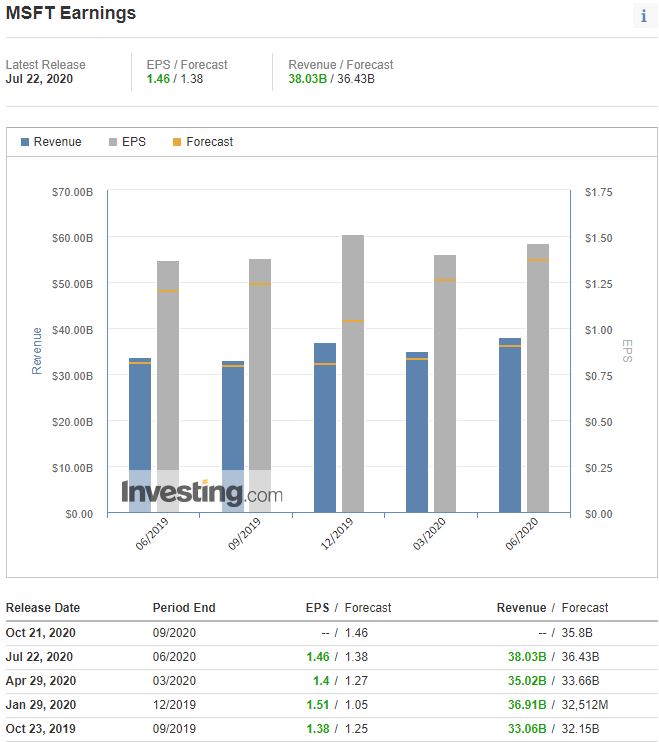Click the 06/2019 blue revenue bar
This screenshot has height=742, width=659.
140,435
